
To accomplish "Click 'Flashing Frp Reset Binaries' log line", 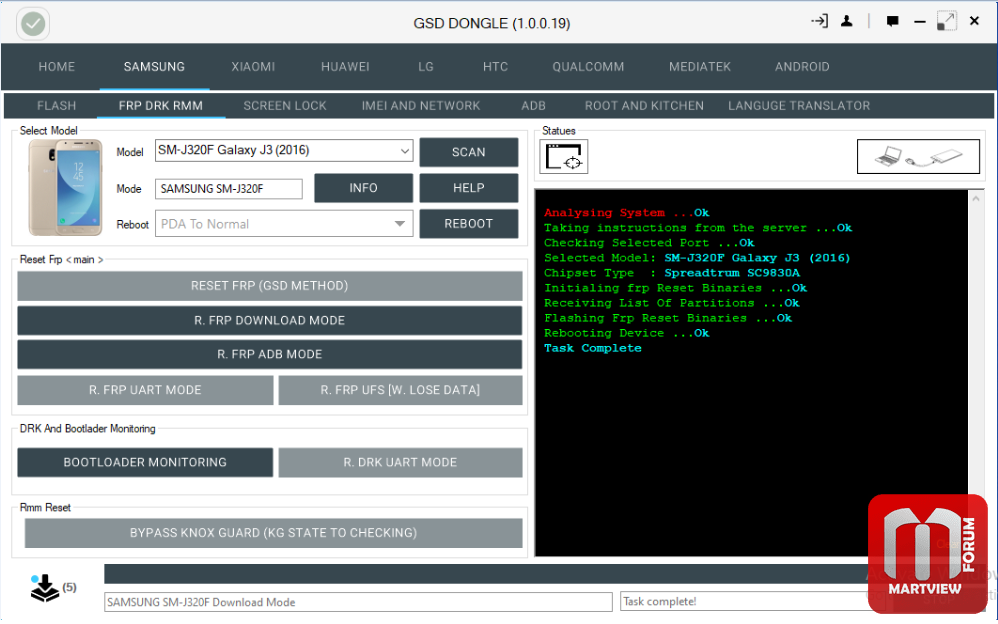I will tap(668, 318).
